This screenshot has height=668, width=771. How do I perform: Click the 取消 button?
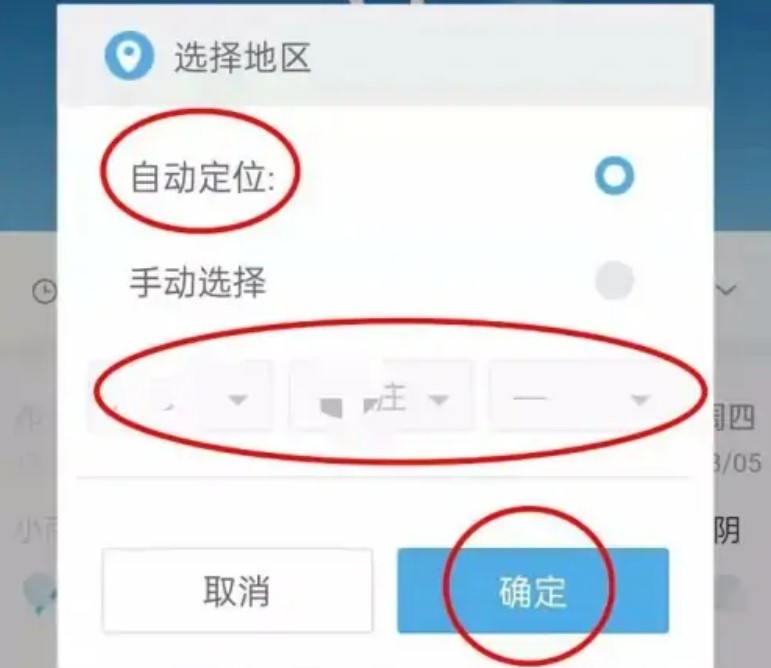[237, 590]
